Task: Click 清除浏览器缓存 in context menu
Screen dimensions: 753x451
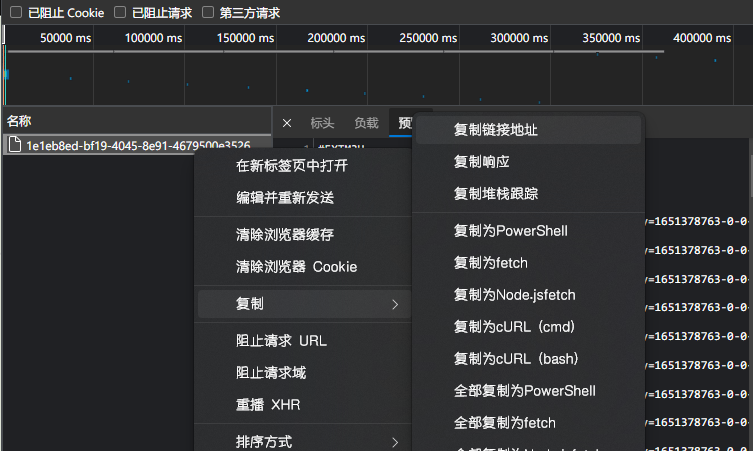Action: (x=284, y=235)
